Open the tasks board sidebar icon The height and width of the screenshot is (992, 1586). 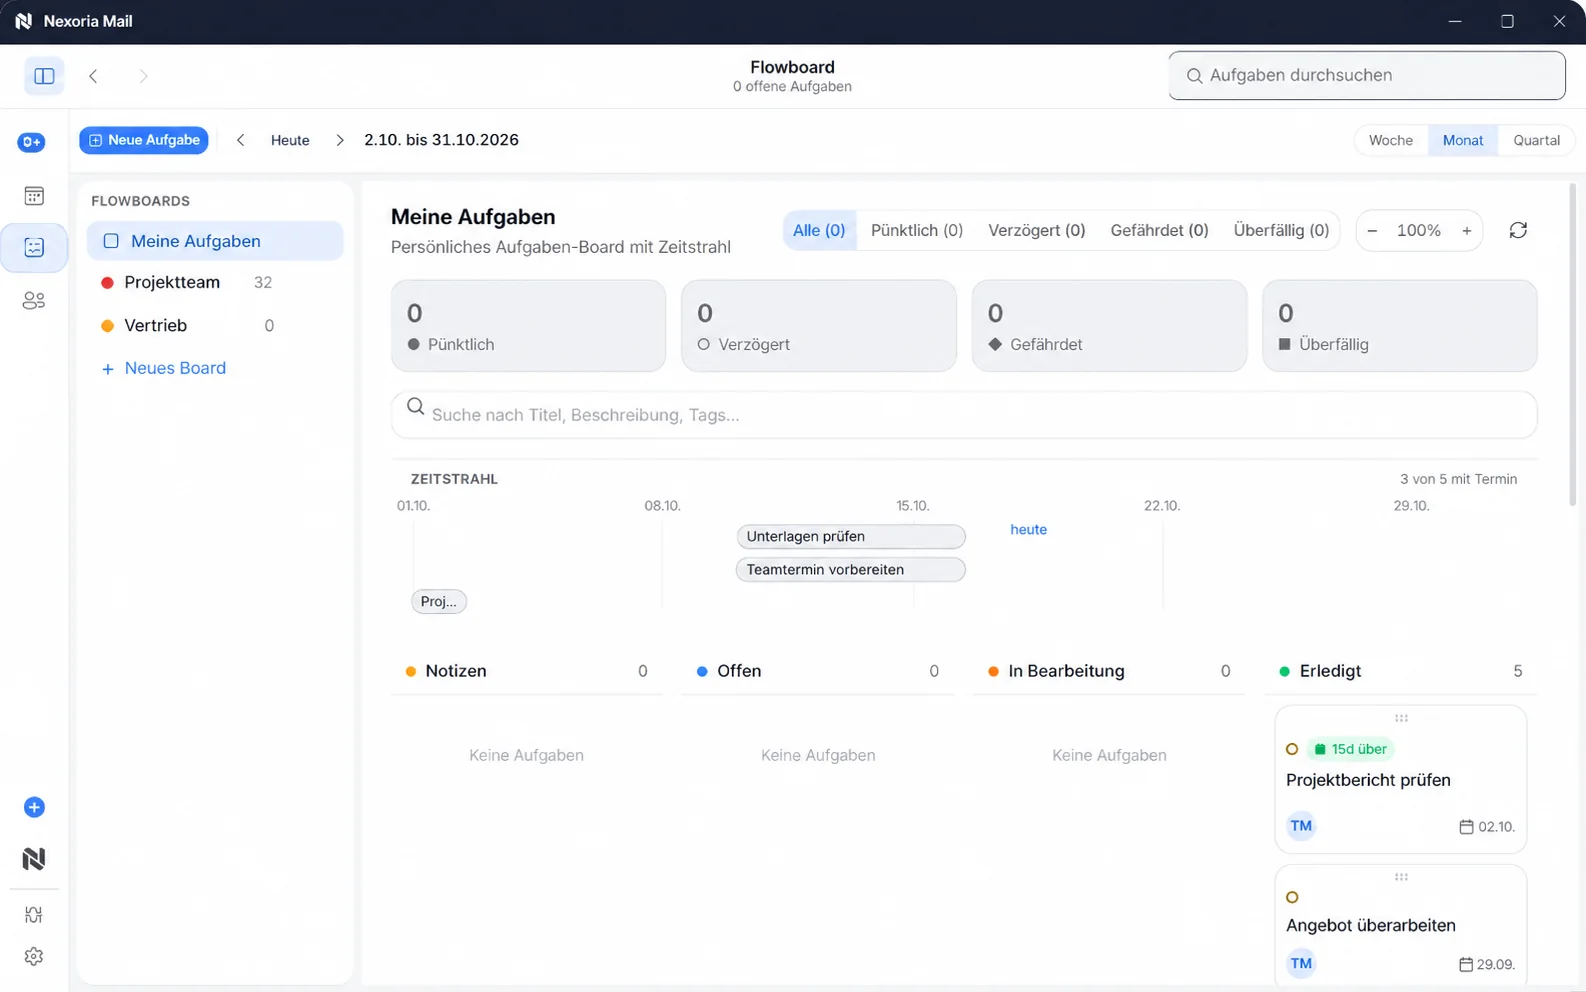tap(34, 247)
